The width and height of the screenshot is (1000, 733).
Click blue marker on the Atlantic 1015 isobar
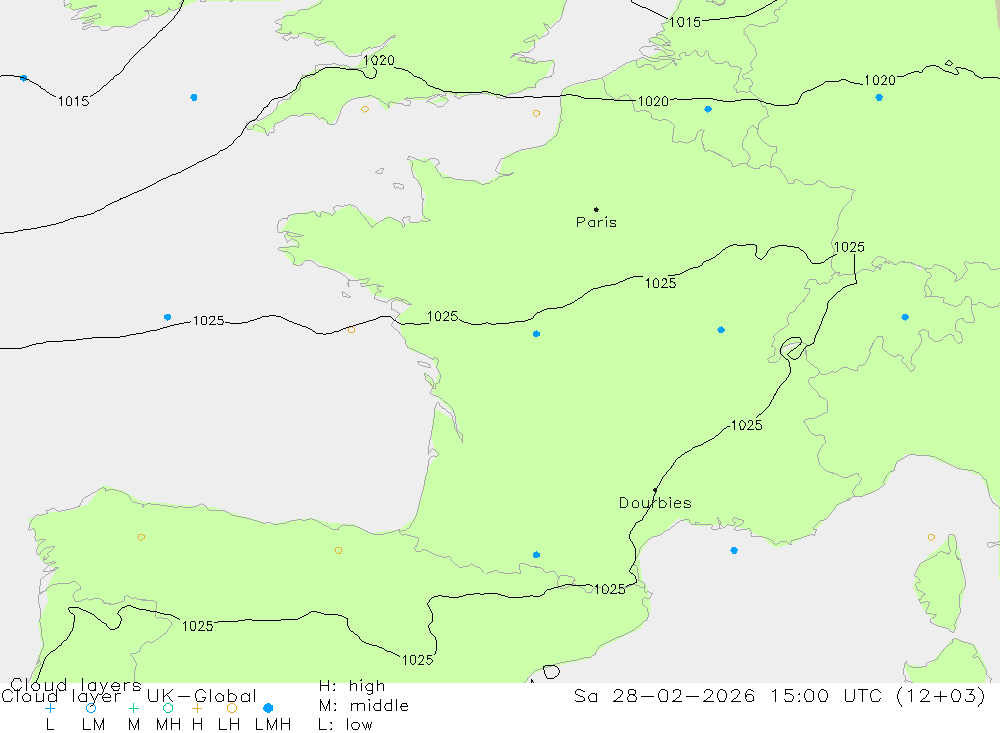tap(24, 78)
